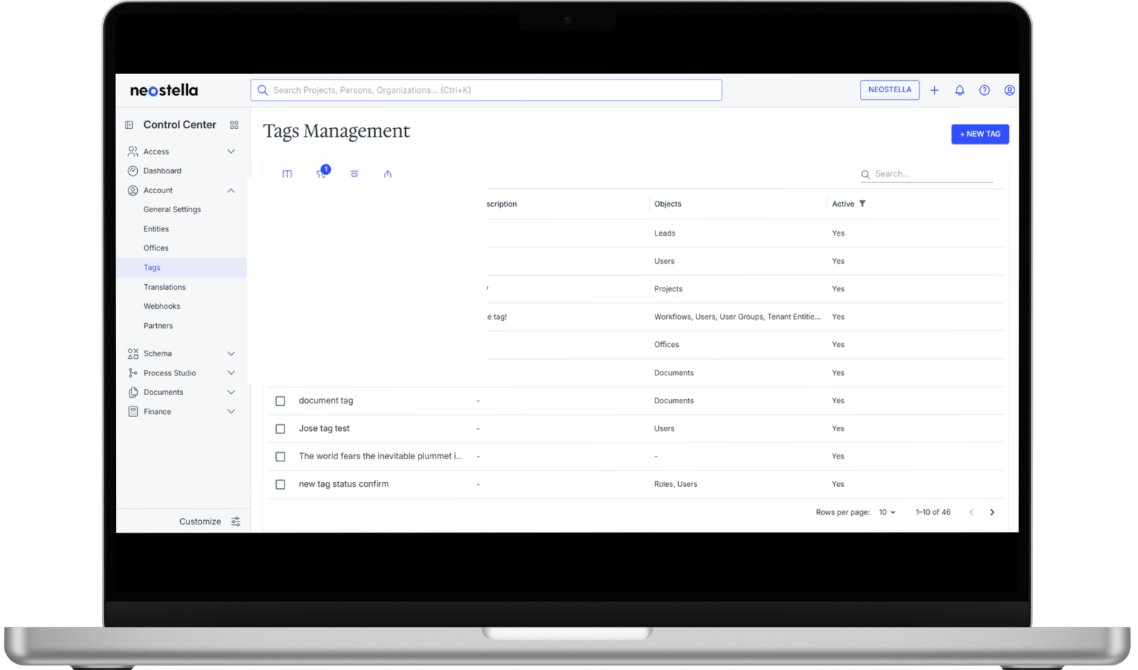The image size is (1138, 670).
Task: Open the filters icon with badge
Action: pos(322,173)
